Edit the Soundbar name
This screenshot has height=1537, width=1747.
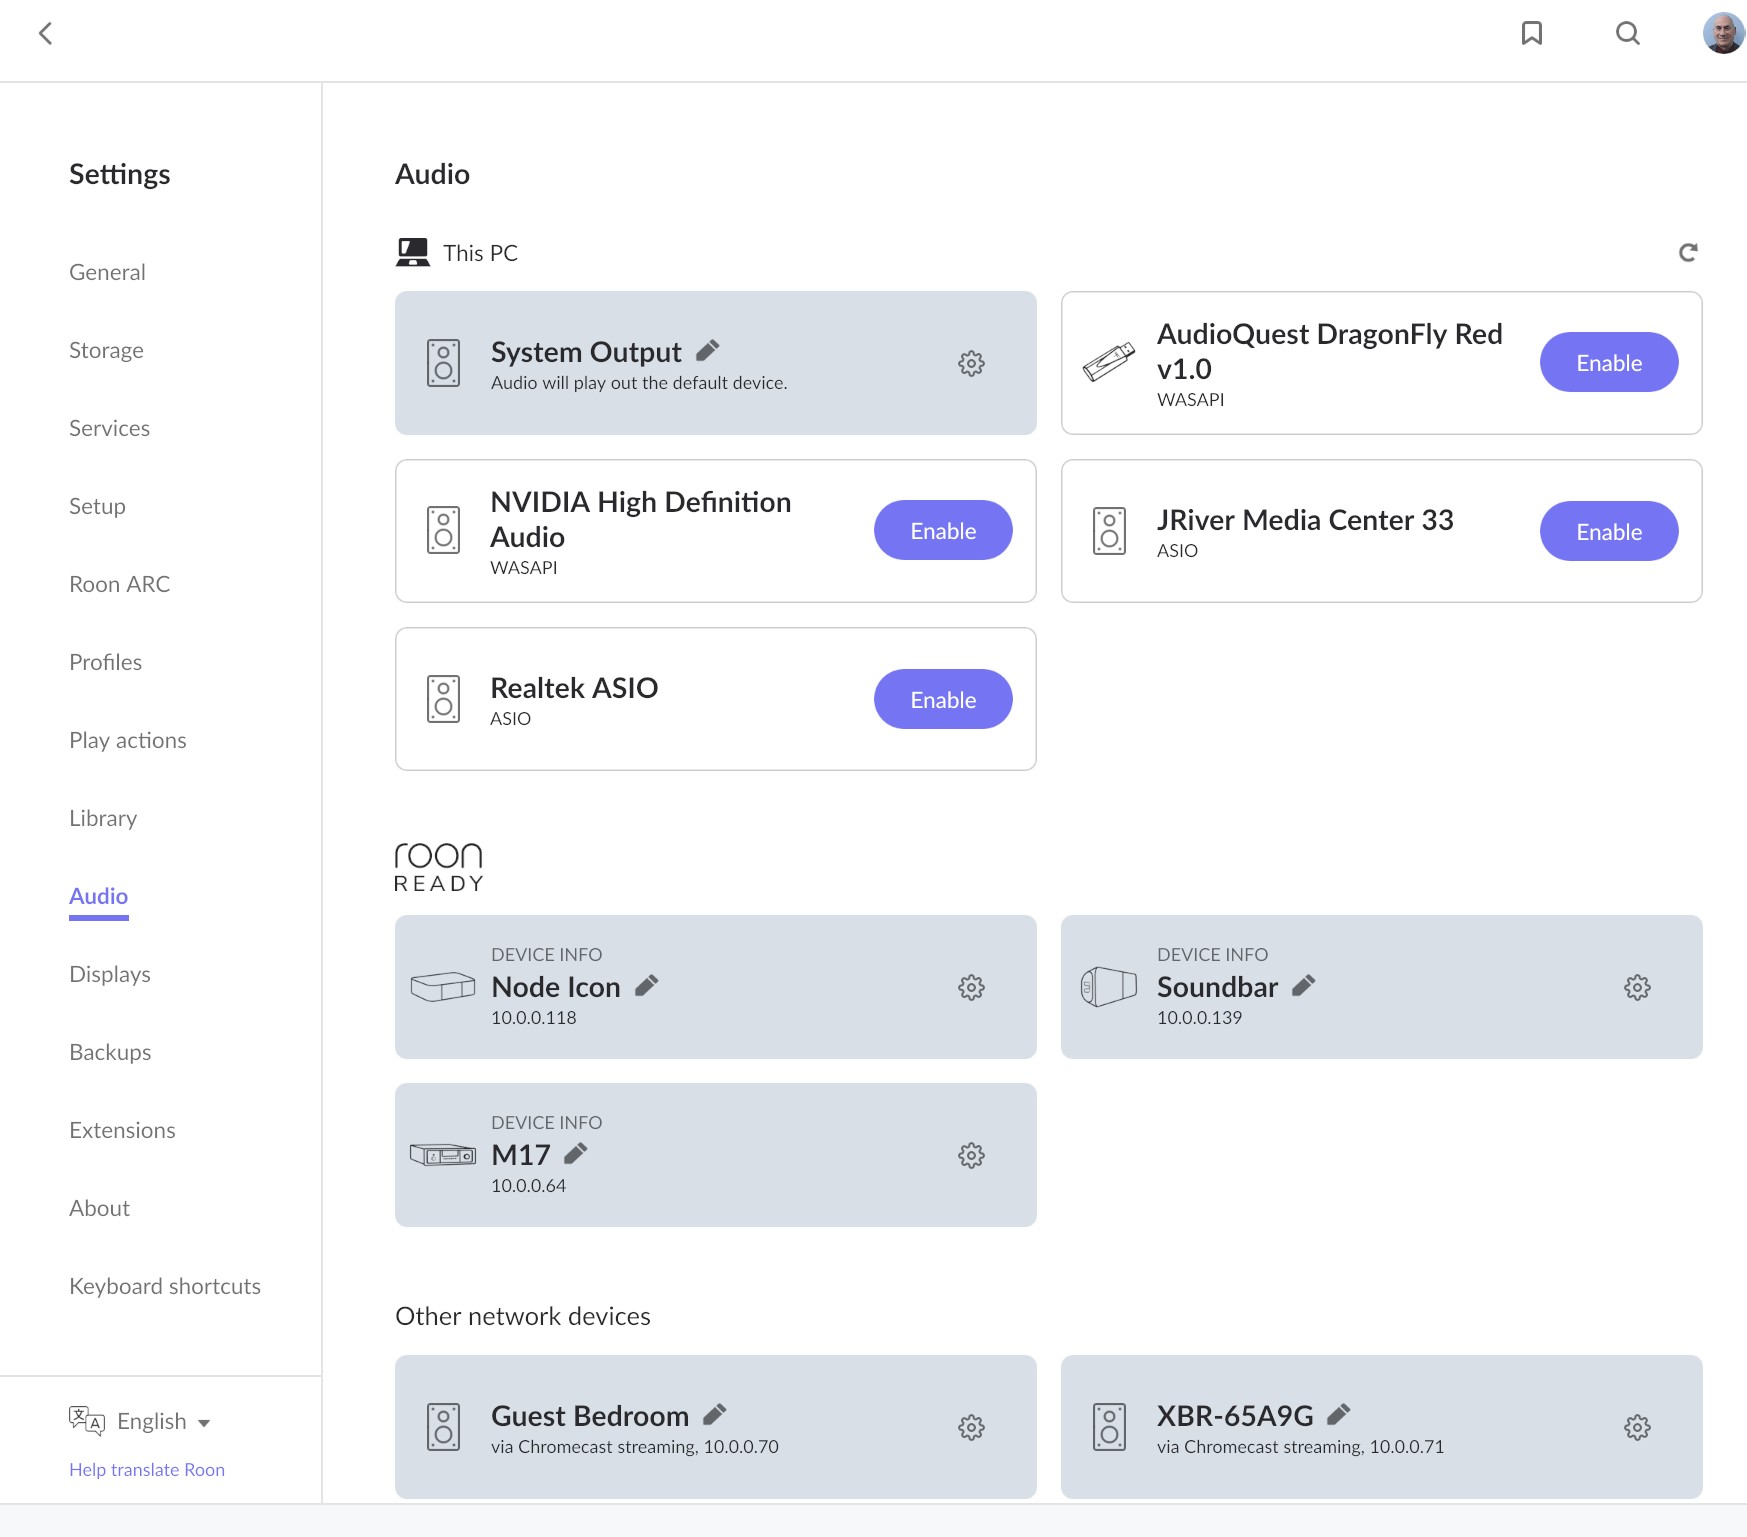[1303, 985]
